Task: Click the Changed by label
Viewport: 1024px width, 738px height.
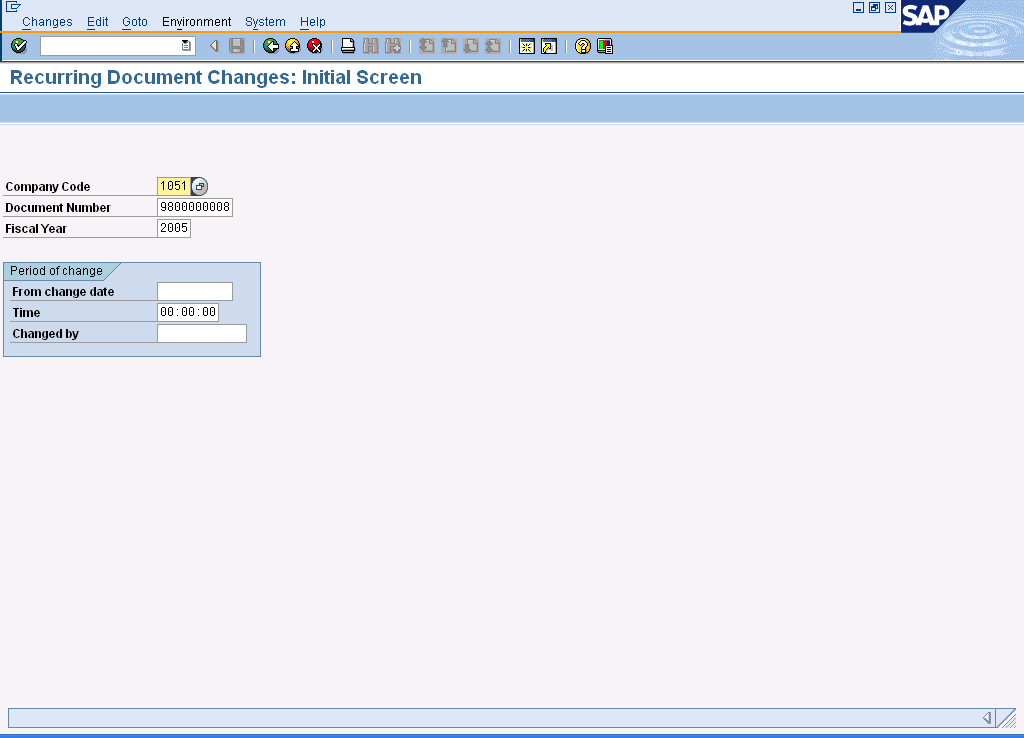Action: (x=45, y=334)
